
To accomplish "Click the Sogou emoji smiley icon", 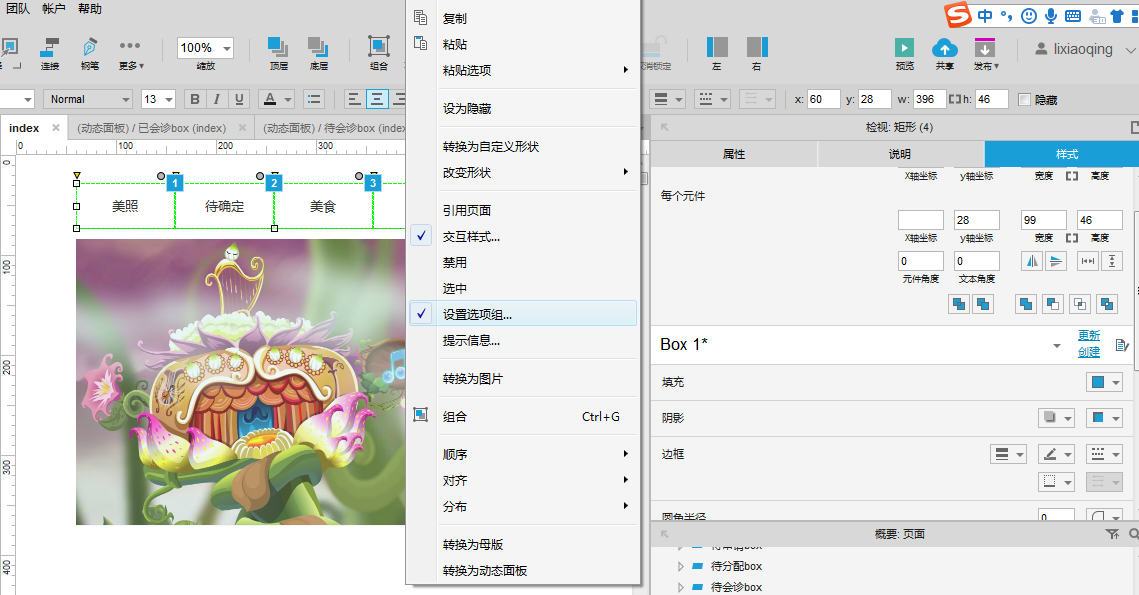I will 1029,15.
